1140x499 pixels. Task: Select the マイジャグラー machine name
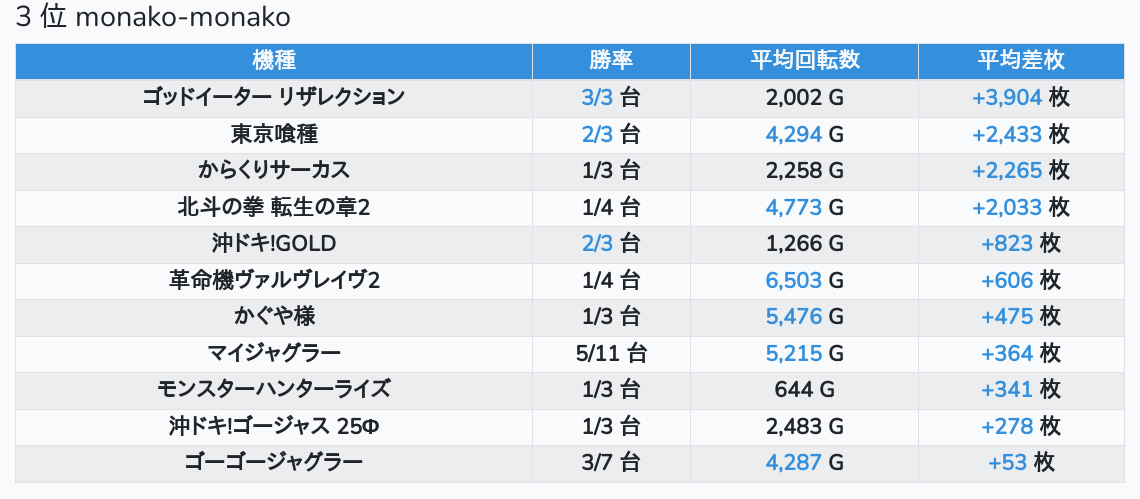coord(273,353)
